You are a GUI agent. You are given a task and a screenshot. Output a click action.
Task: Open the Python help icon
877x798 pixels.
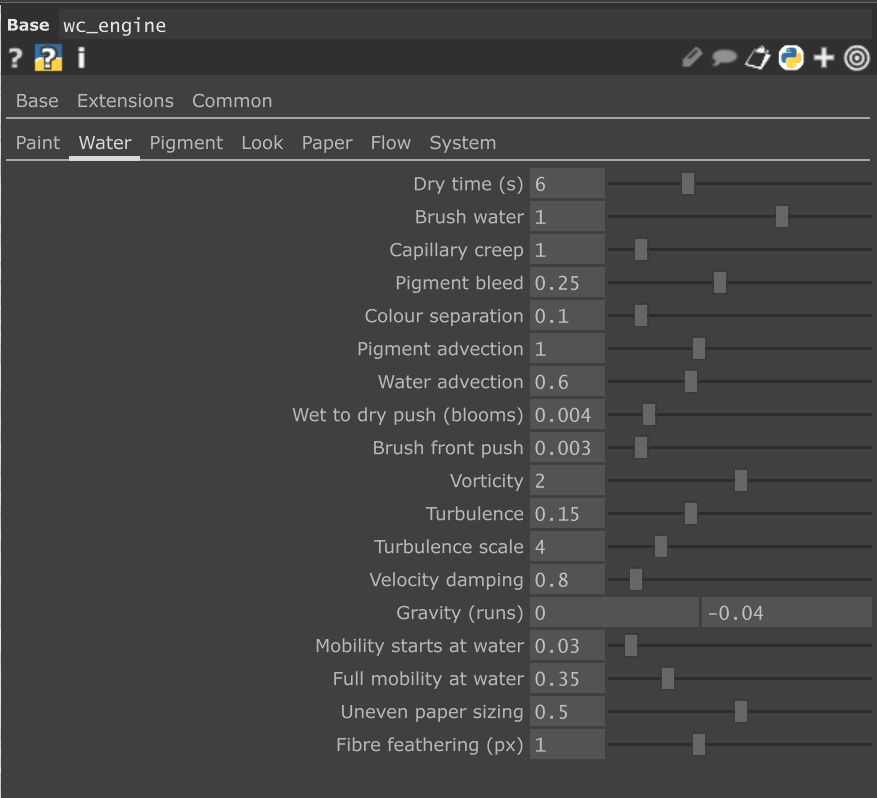click(48, 58)
